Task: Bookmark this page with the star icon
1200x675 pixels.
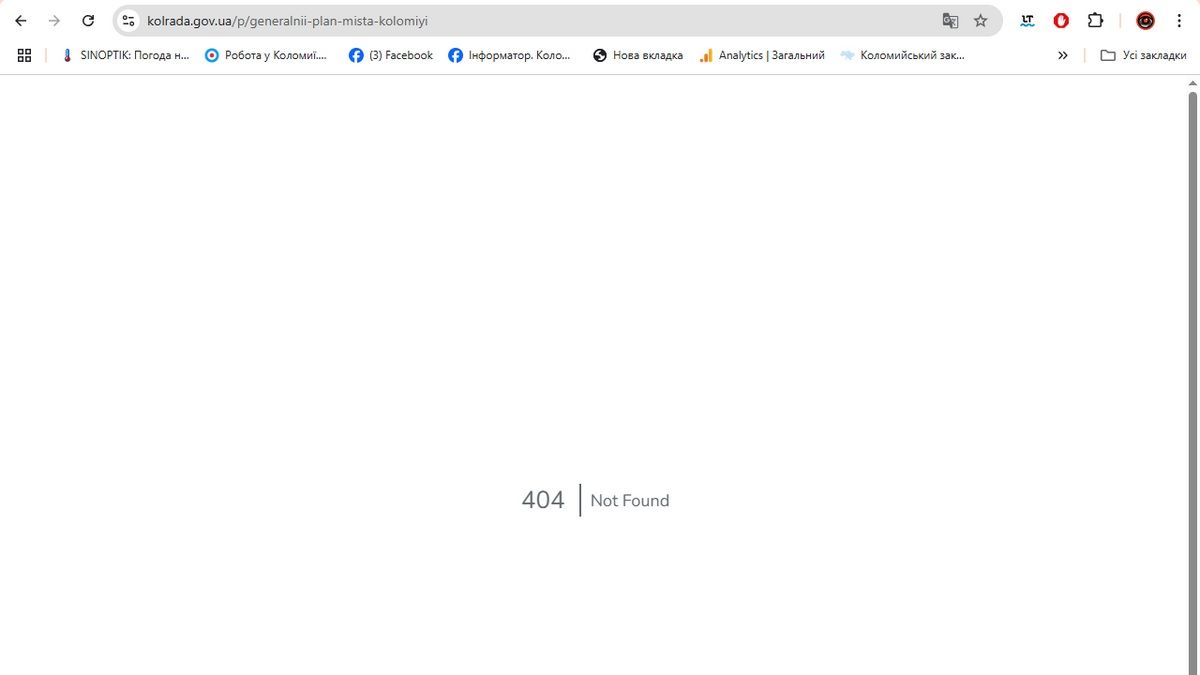Action: point(981,21)
